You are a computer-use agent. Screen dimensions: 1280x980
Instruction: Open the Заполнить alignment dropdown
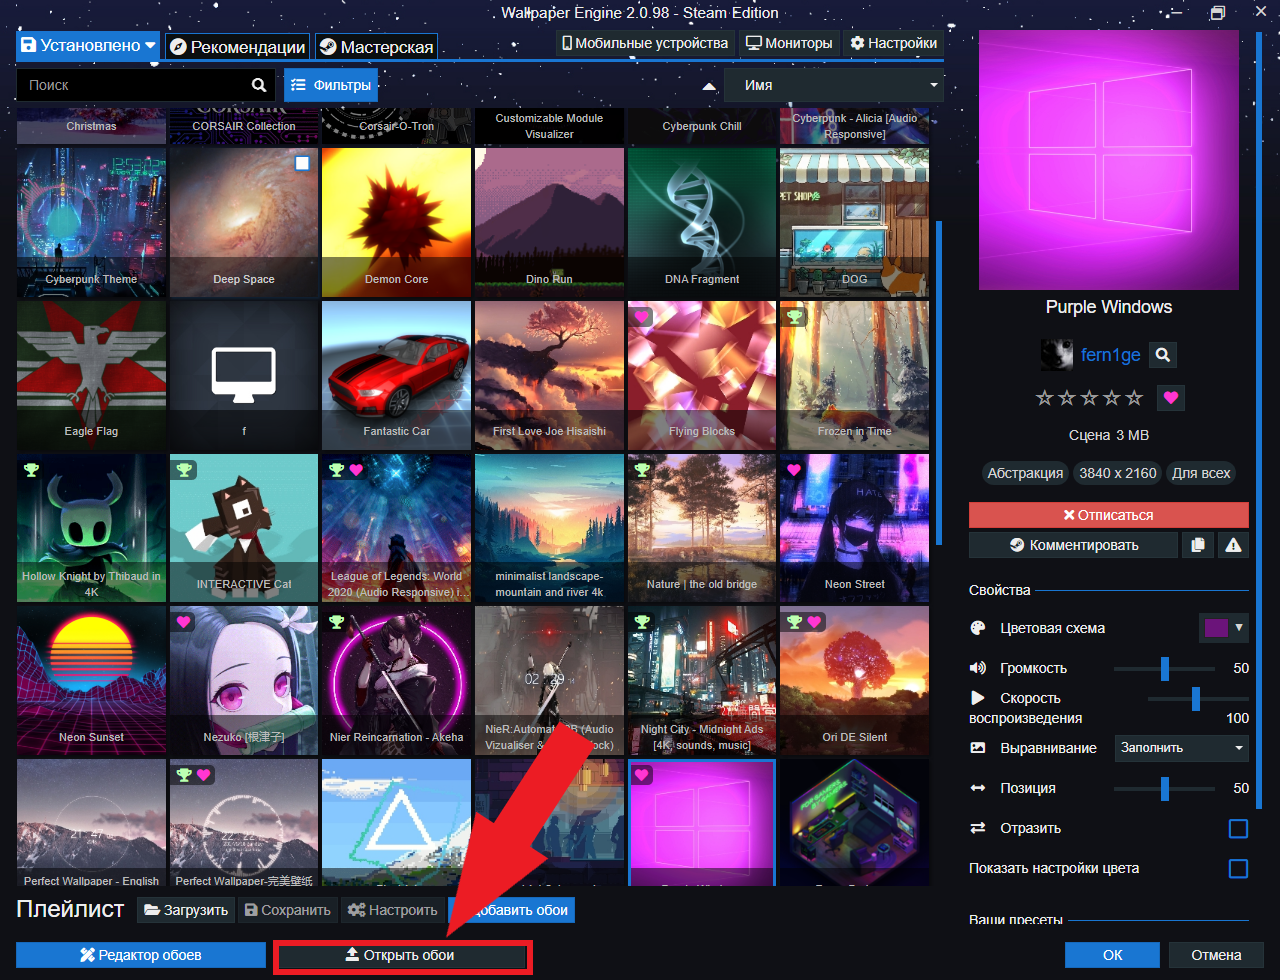click(1182, 747)
